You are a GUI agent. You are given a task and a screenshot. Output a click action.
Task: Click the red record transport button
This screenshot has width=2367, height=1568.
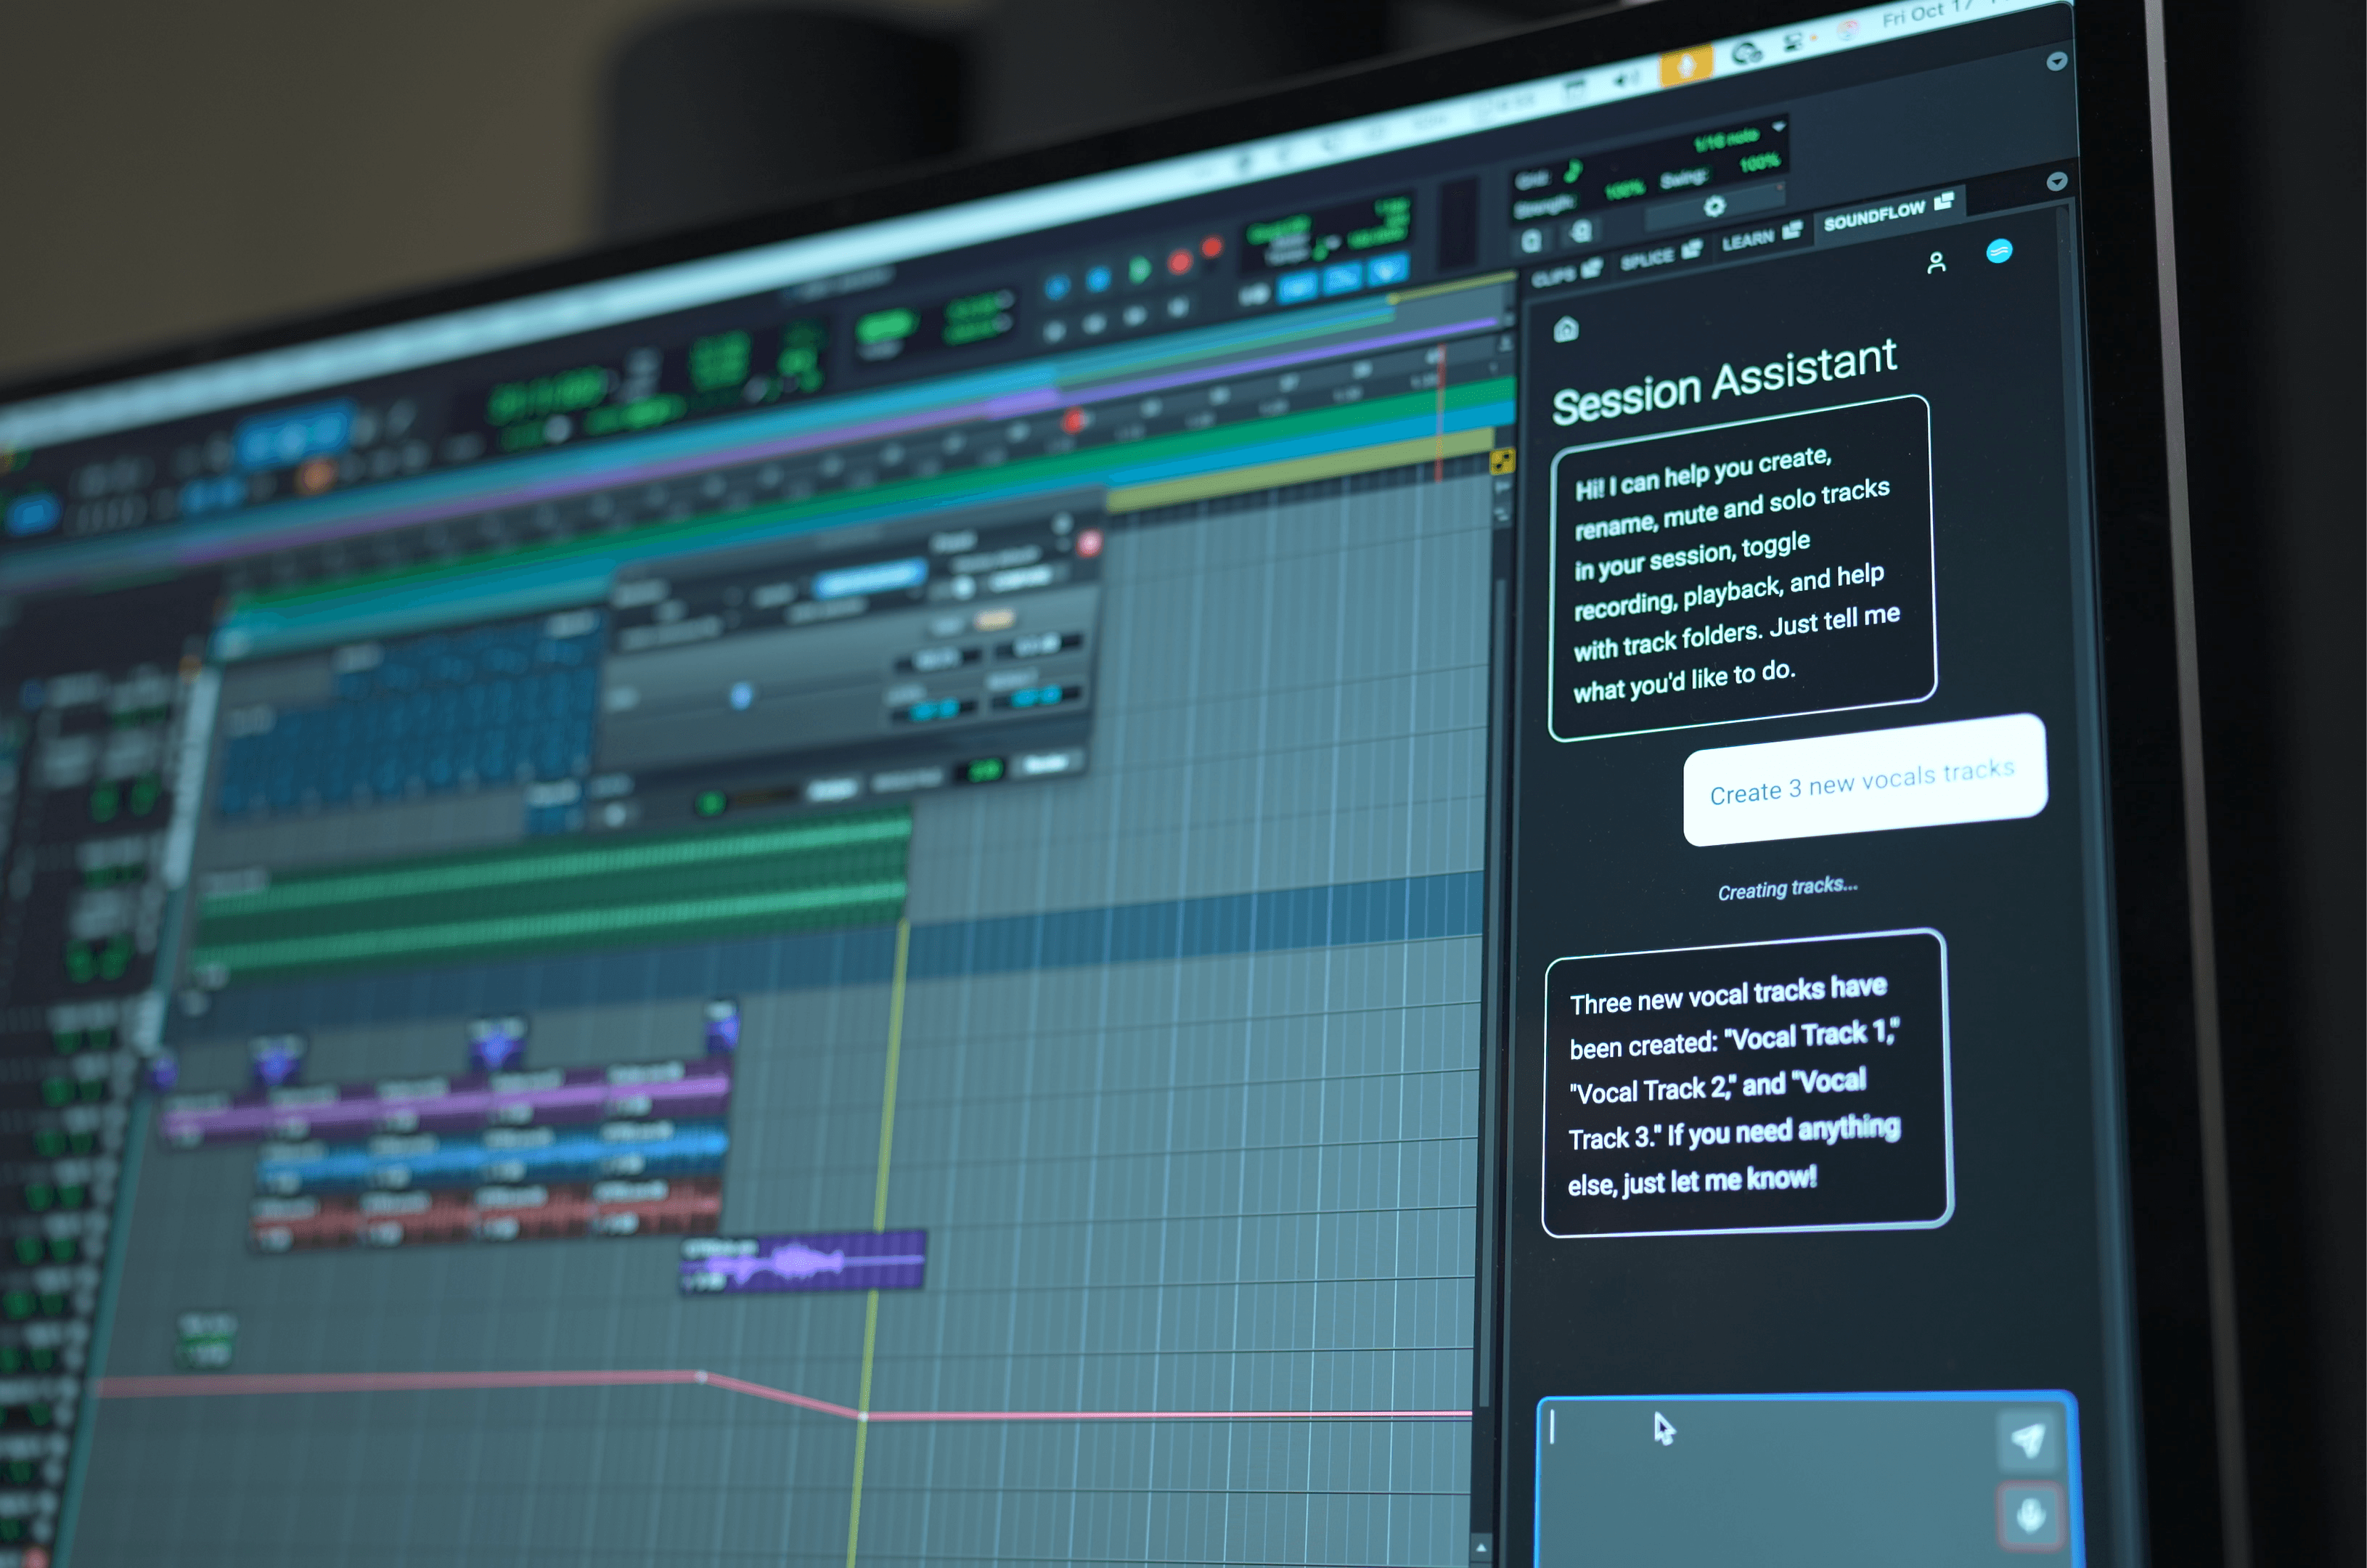[x=1180, y=262]
